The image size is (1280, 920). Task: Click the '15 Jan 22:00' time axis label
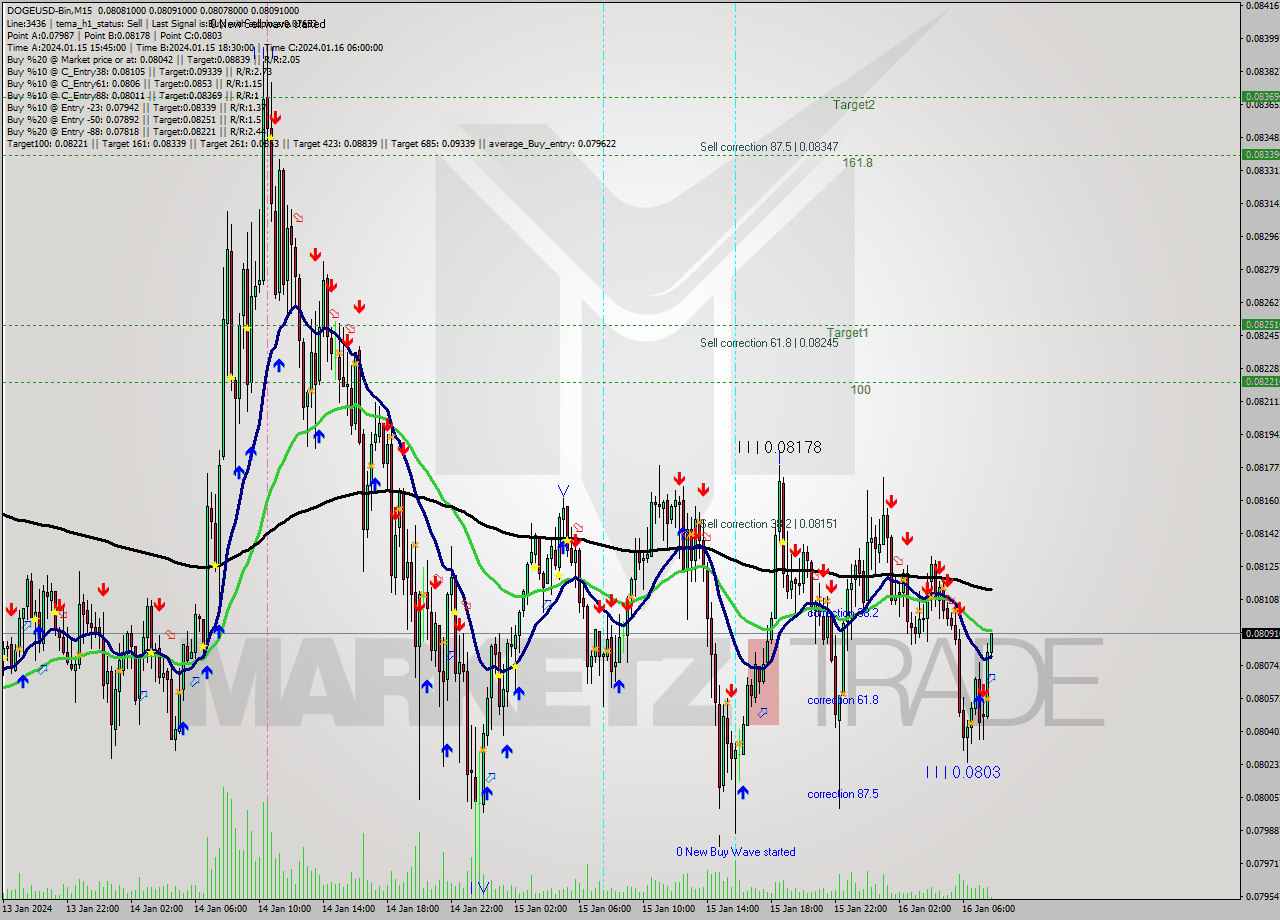click(x=860, y=909)
